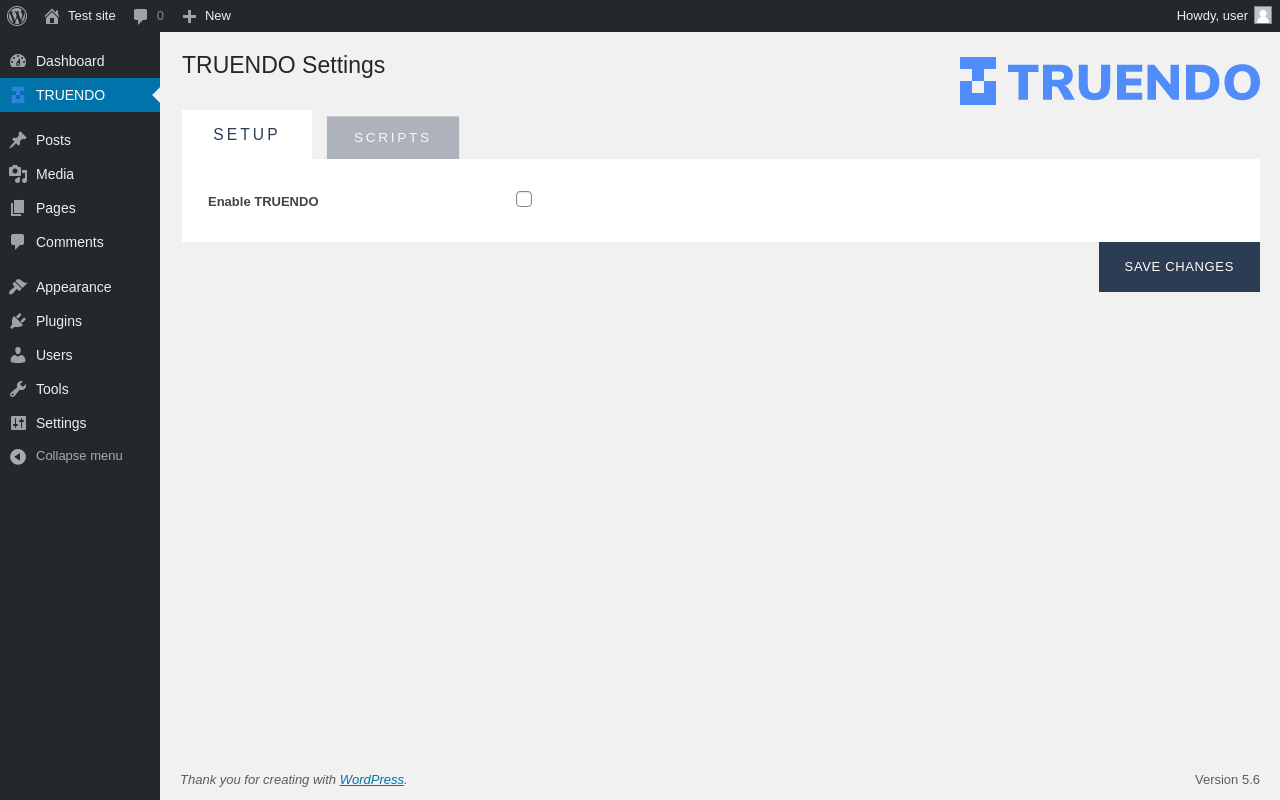This screenshot has width=1280, height=800.
Task: Follow the WordPress footer link
Action: coord(372,779)
